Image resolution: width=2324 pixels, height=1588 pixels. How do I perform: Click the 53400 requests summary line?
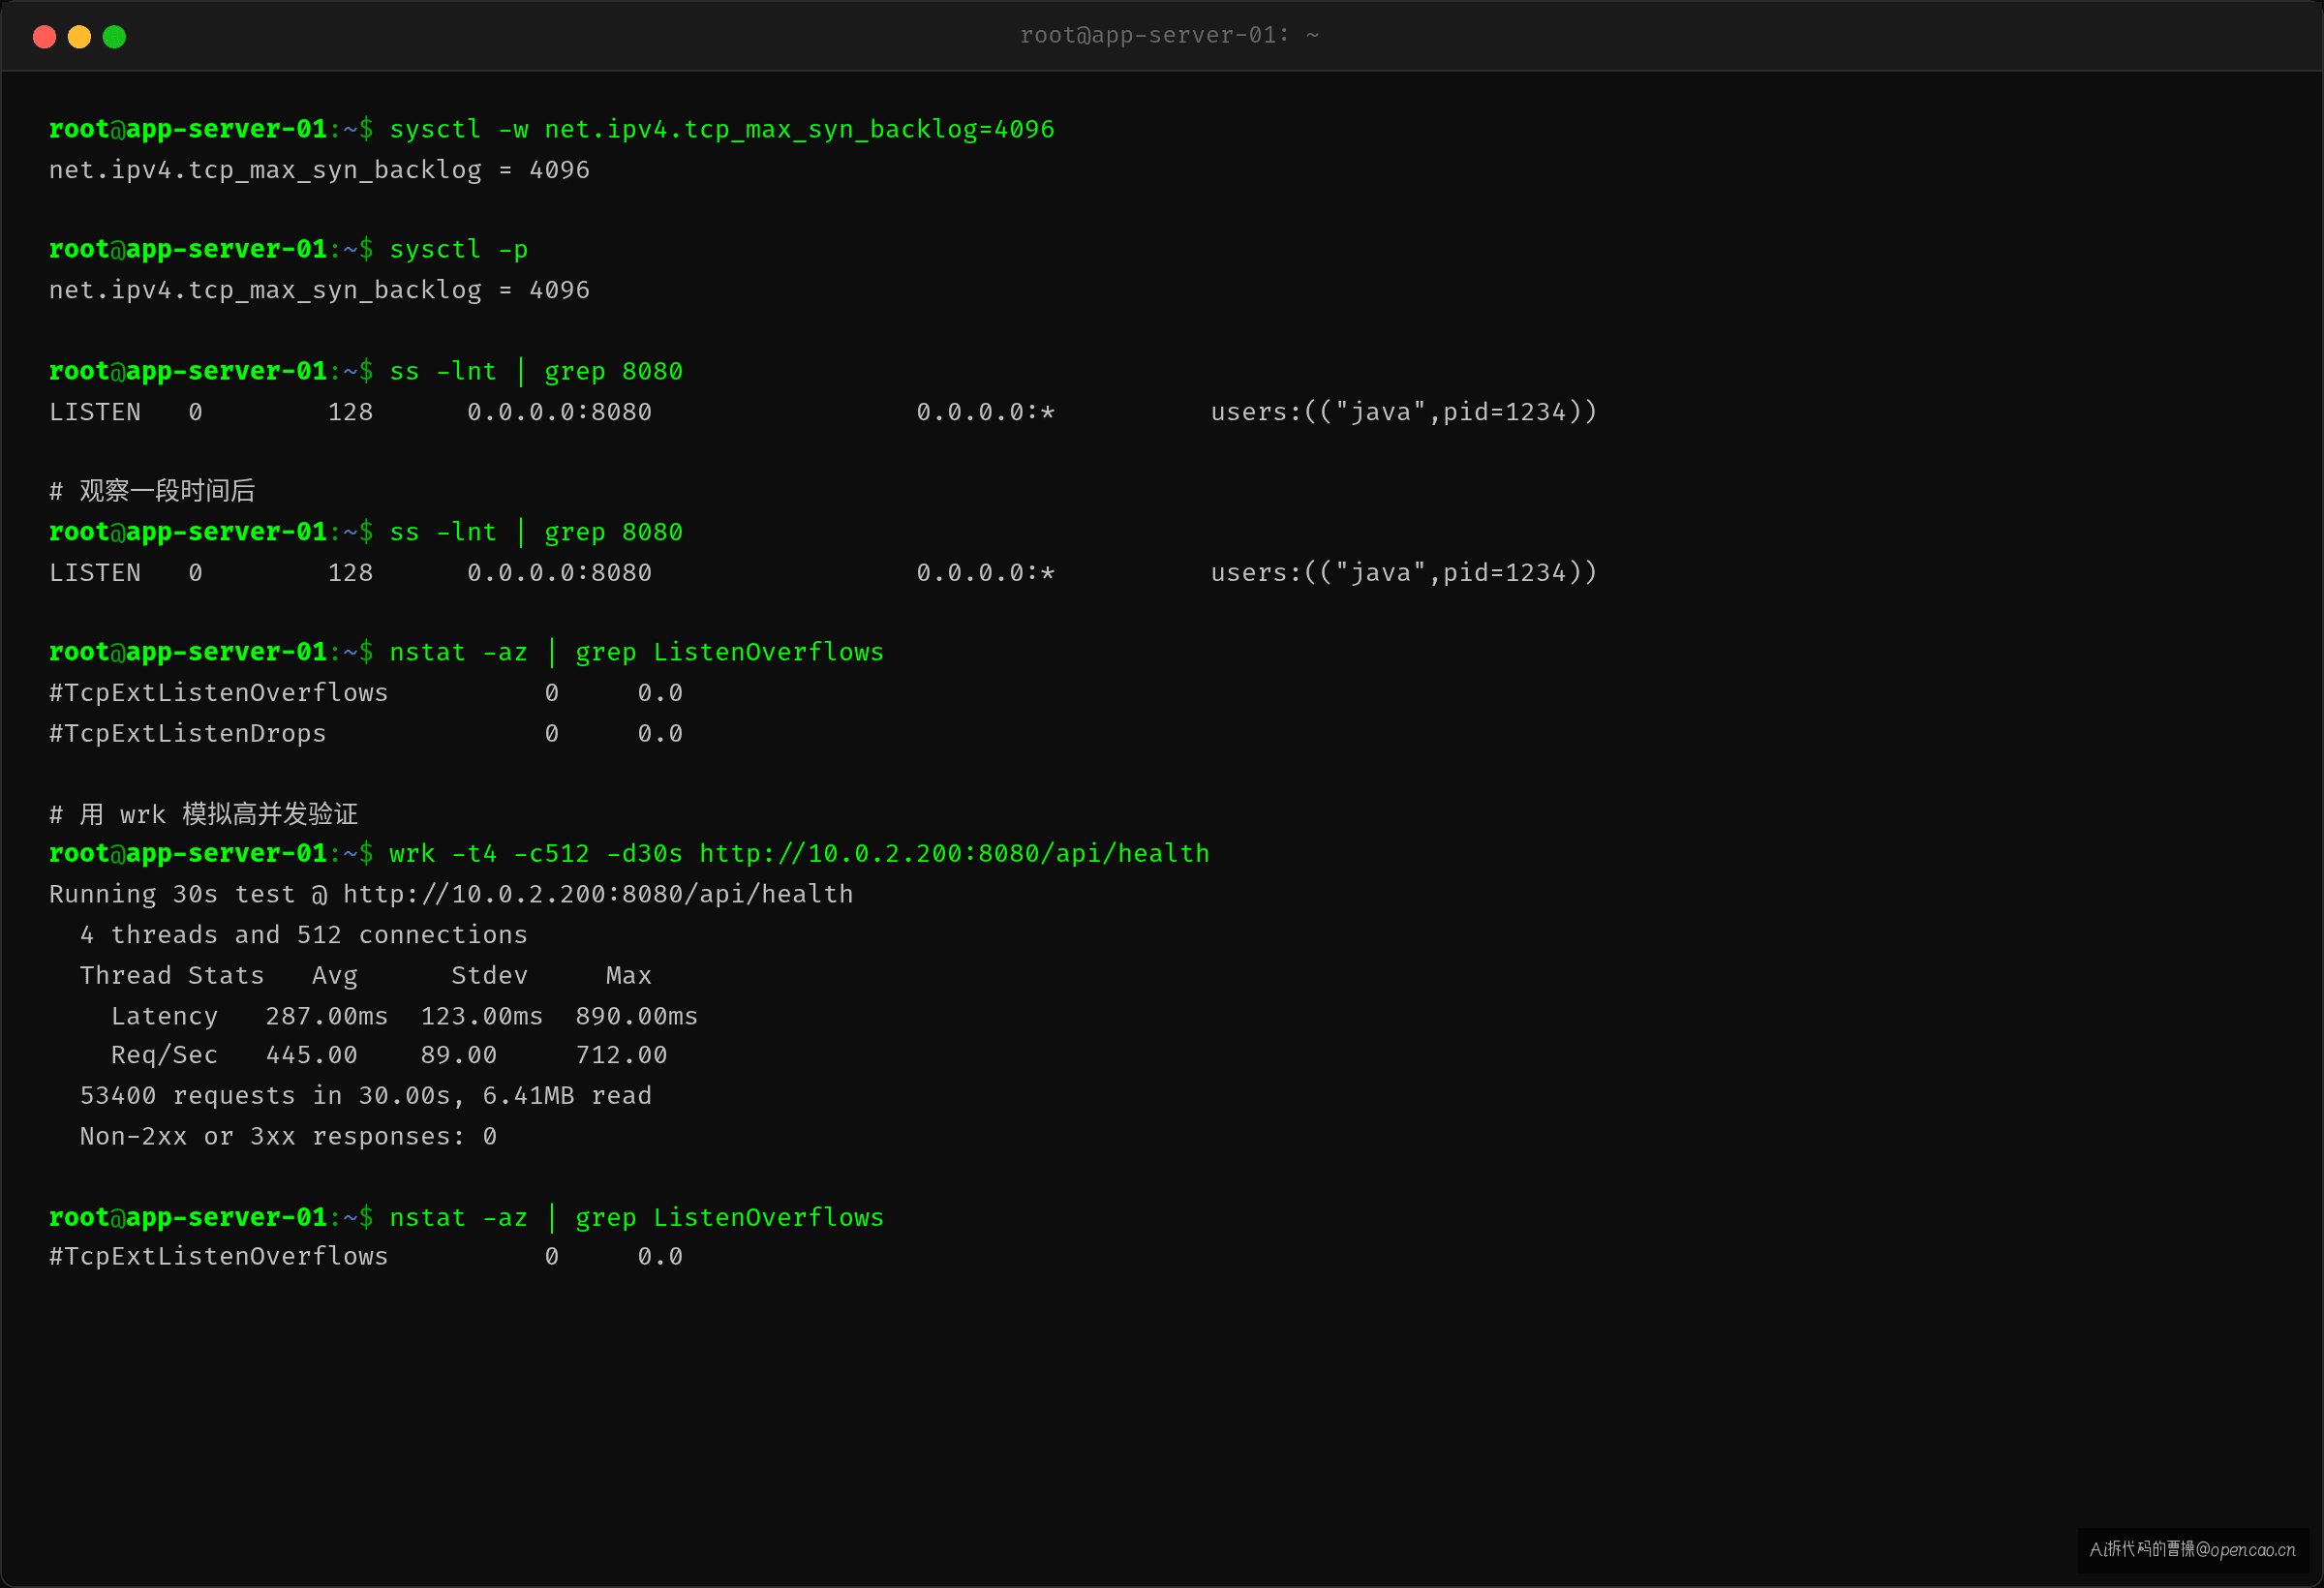coord(365,1096)
